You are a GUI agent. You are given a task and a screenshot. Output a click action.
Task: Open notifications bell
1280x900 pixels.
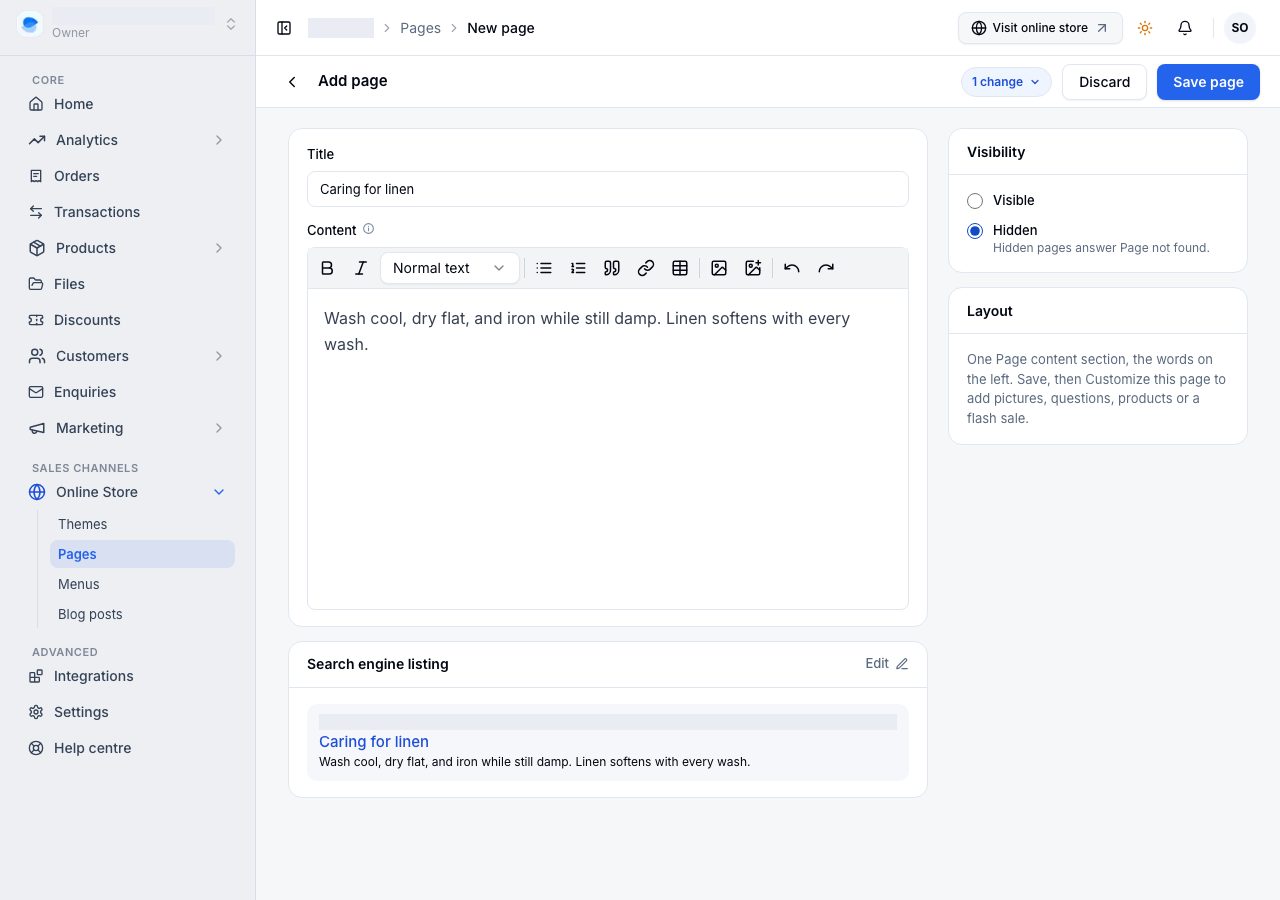click(x=1185, y=28)
